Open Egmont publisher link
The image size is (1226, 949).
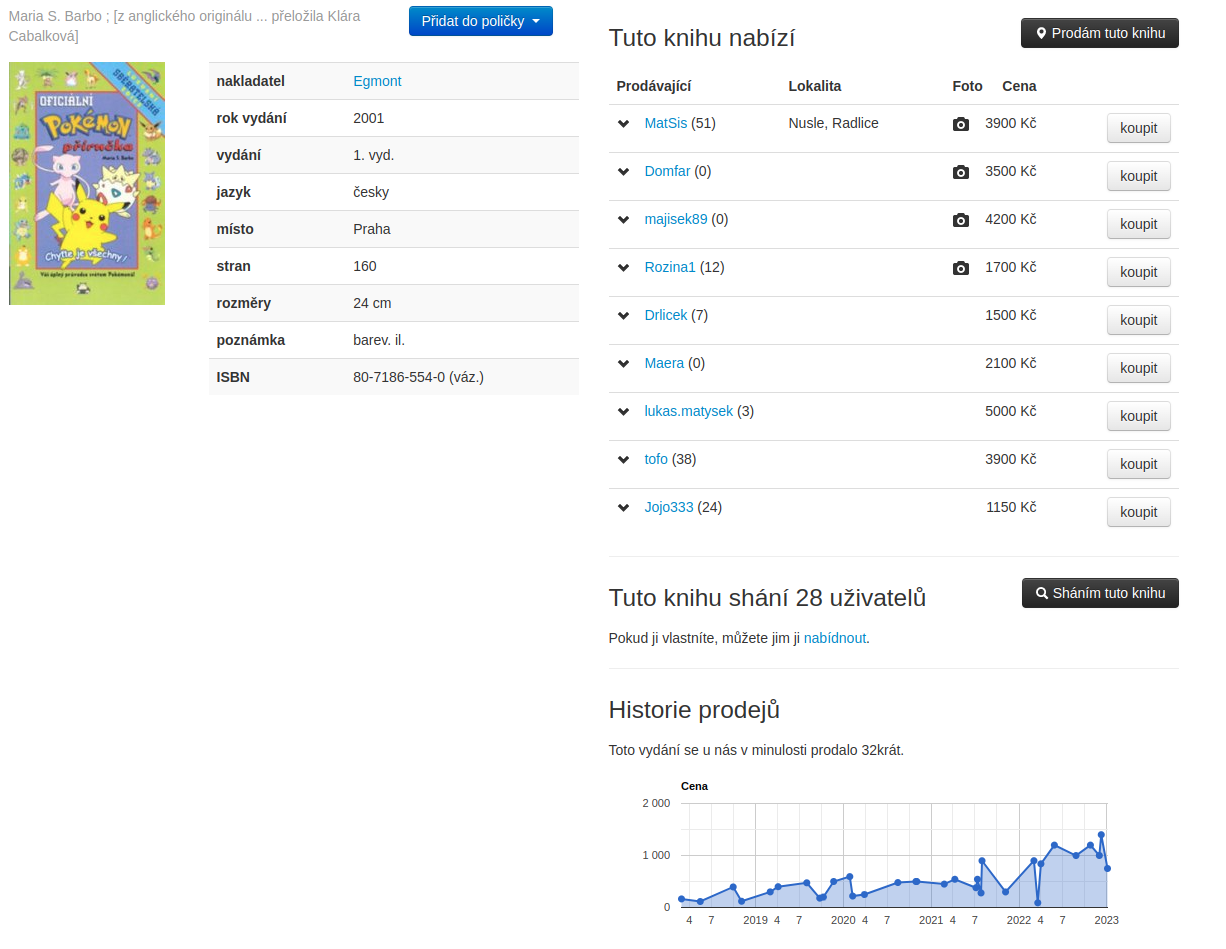coord(377,81)
